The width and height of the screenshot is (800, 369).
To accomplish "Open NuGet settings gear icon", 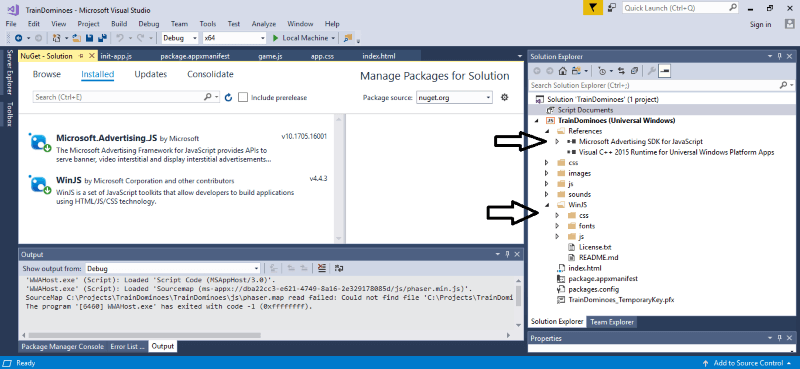I will (505, 97).
